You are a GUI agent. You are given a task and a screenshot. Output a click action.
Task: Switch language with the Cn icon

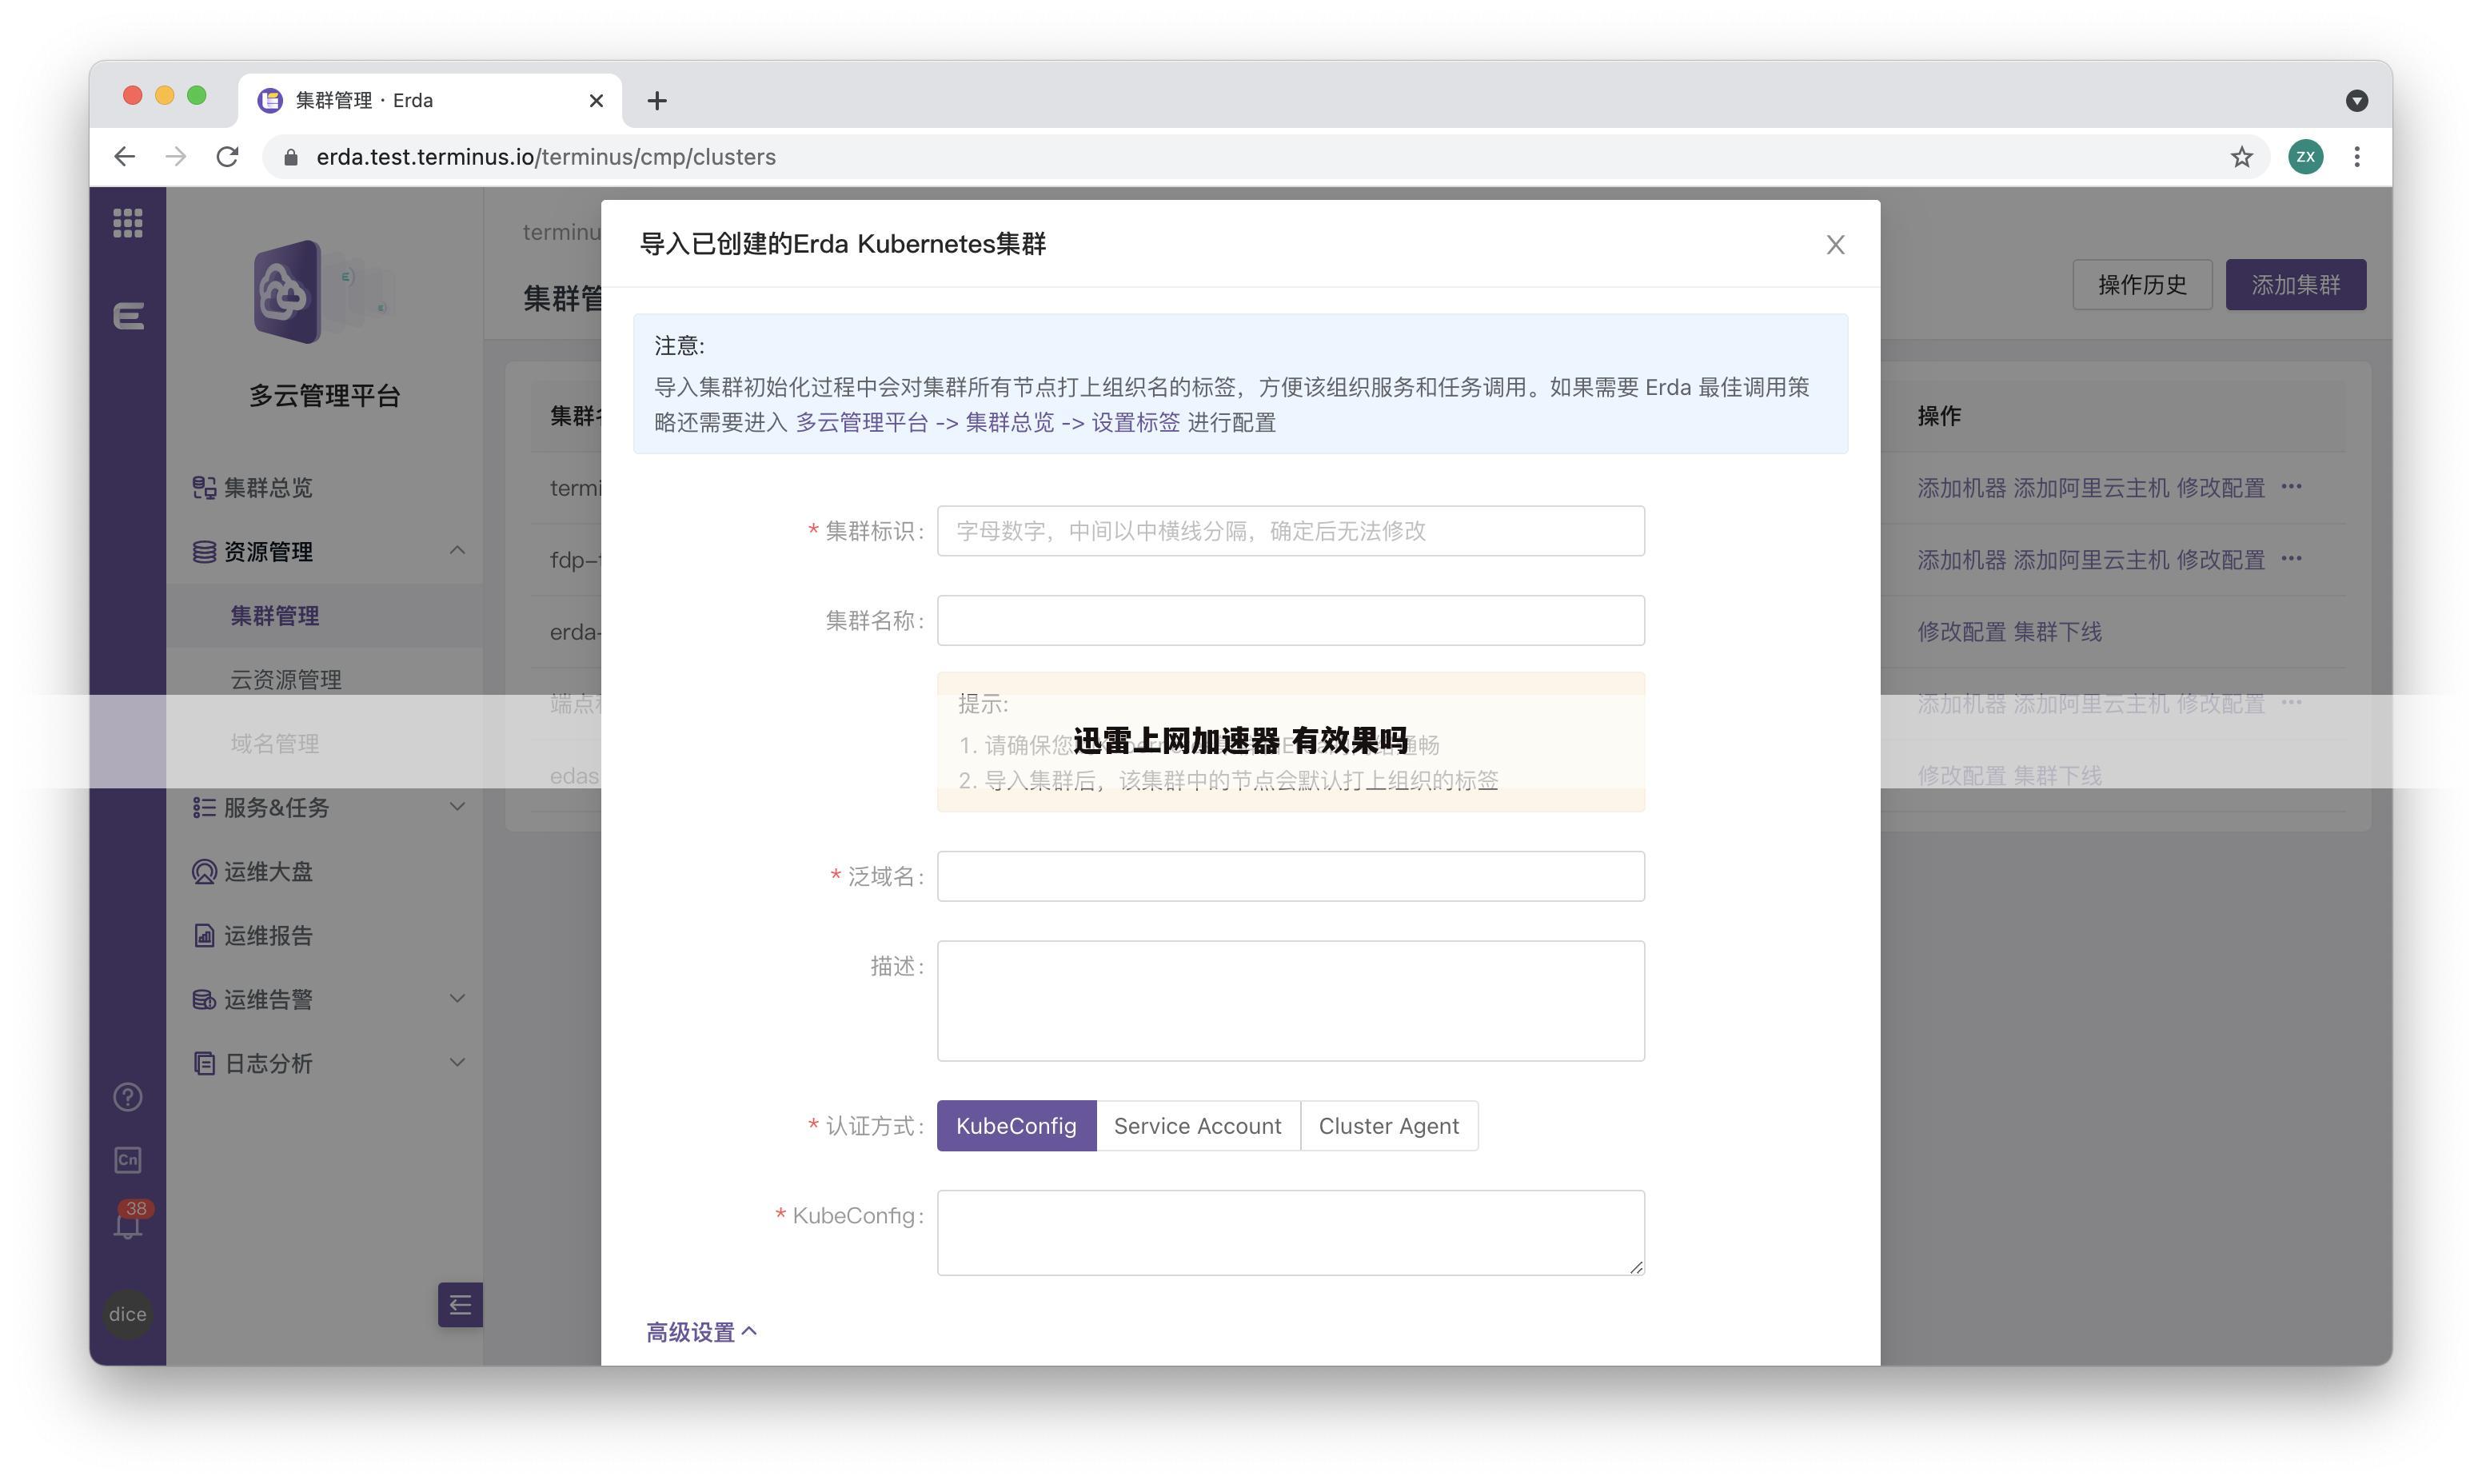pyautogui.click(x=127, y=1160)
